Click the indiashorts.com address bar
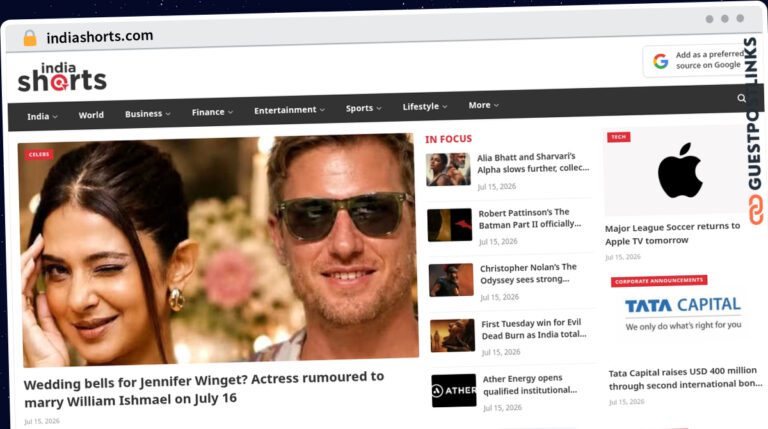Image resolution: width=768 pixels, height=429 pixels. click(99, 37)
